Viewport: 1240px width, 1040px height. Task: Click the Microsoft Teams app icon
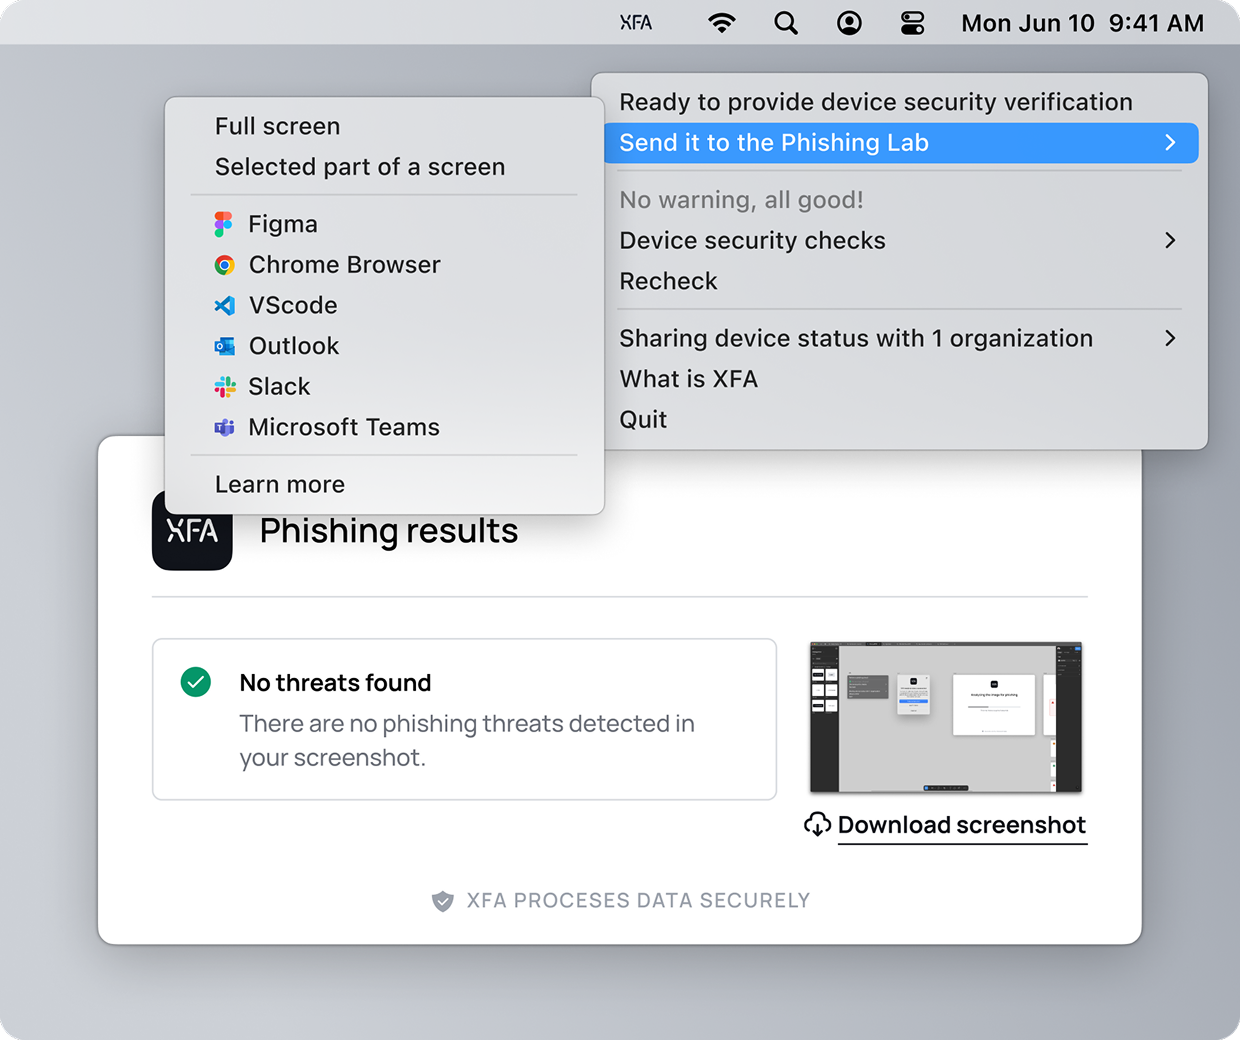(224, 427)
